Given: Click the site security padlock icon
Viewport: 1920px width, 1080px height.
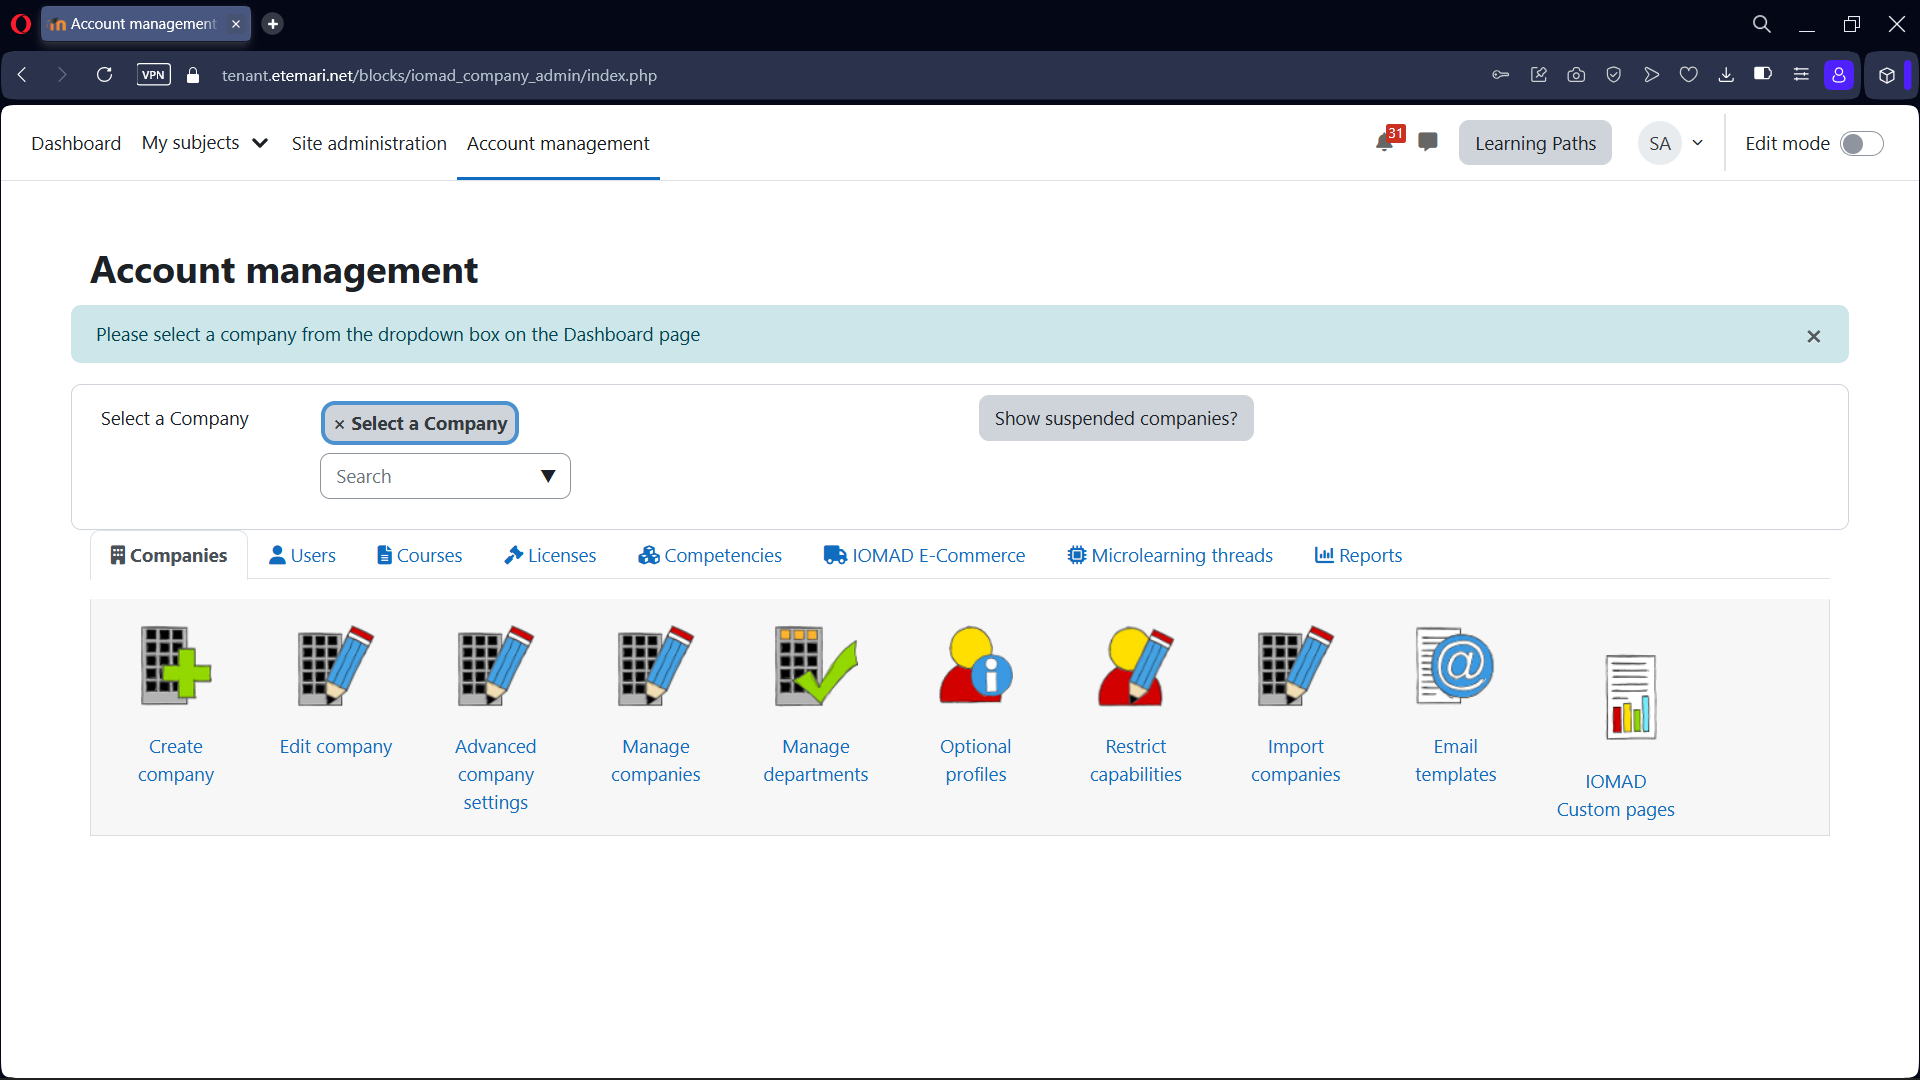Looking at the screenshot, I should coord(193,75).
